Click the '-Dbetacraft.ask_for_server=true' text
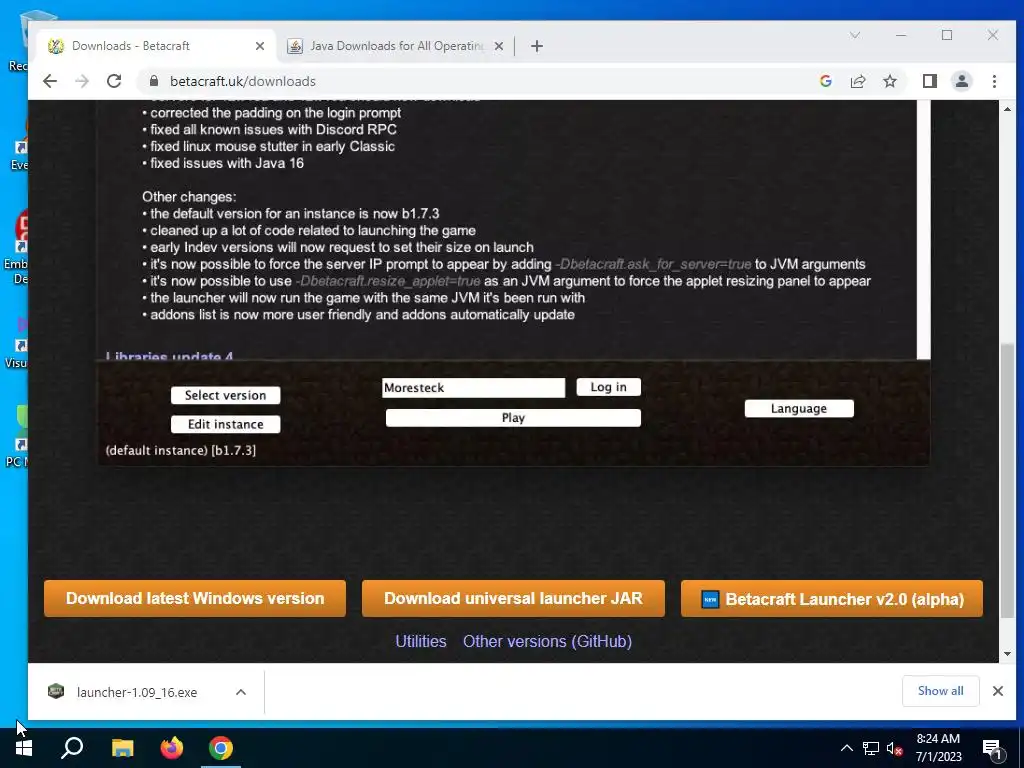The width and height of the screenshot is (1024, 768). (653, 264)
